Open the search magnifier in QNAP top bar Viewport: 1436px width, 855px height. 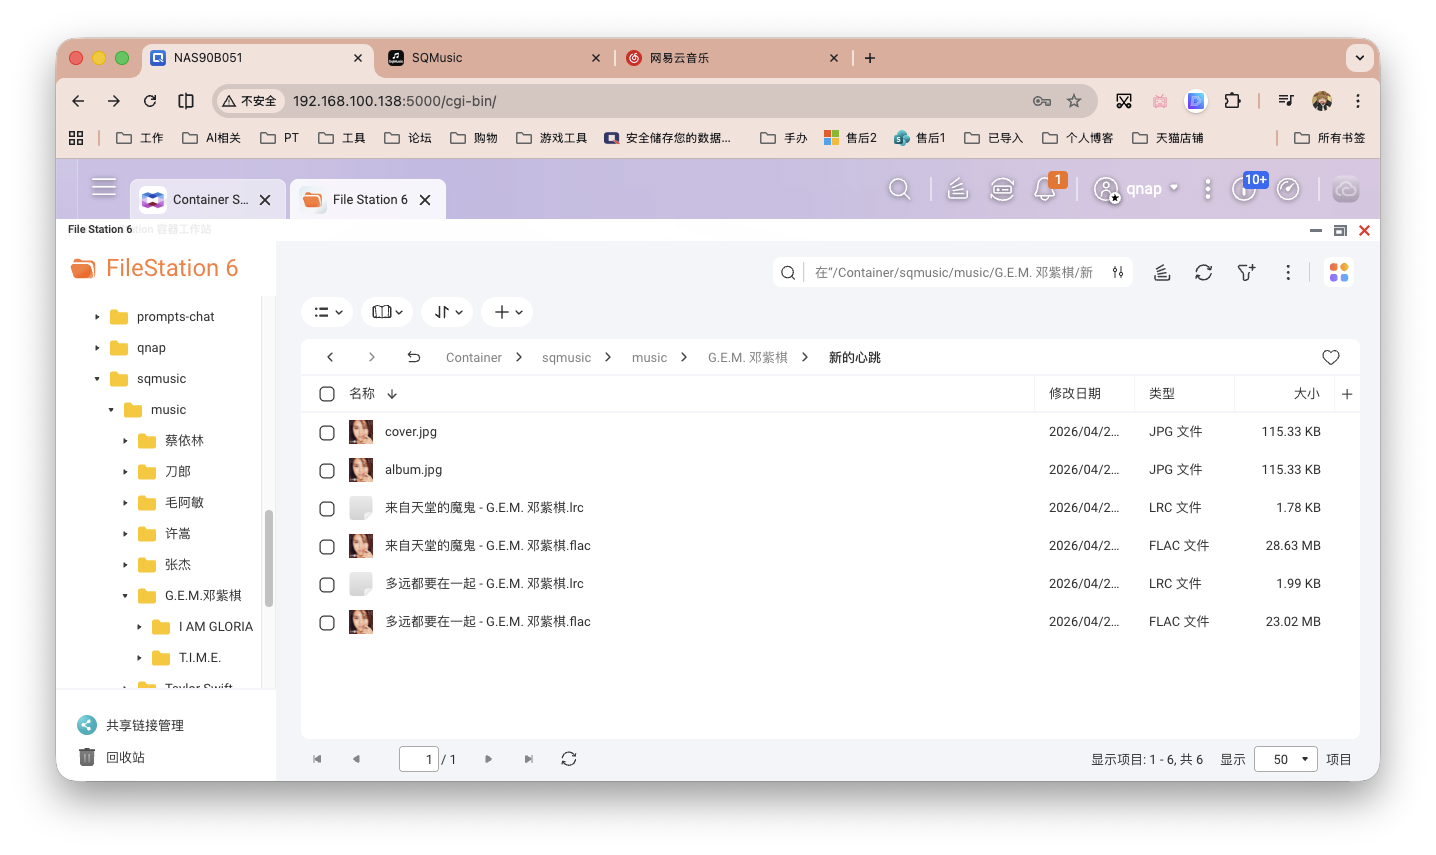click(x=899, y=189)
